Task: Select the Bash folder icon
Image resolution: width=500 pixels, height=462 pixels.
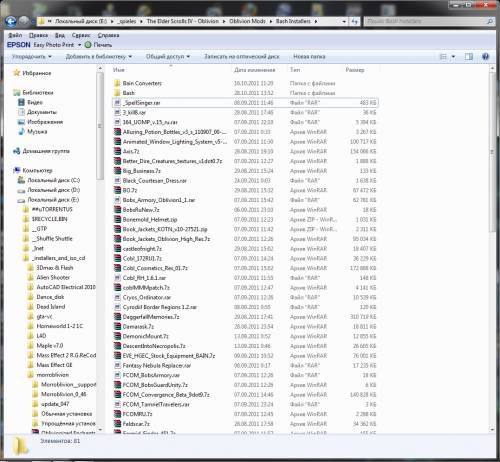Action: [x=117, y=93]
